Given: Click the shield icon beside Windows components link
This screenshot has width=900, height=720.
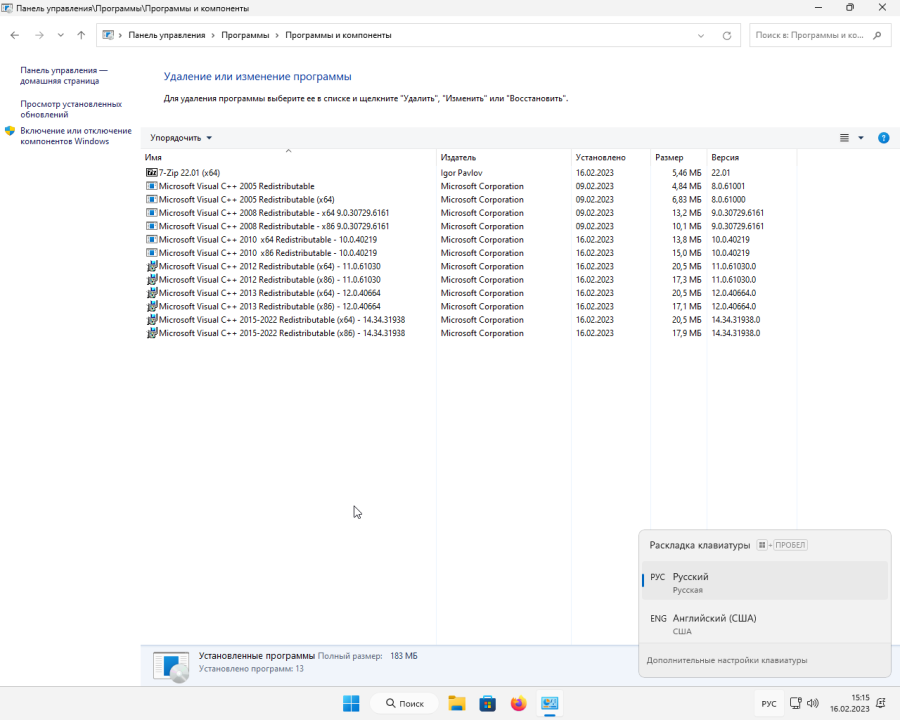Looking at the screenshot, I should [10, 131].
